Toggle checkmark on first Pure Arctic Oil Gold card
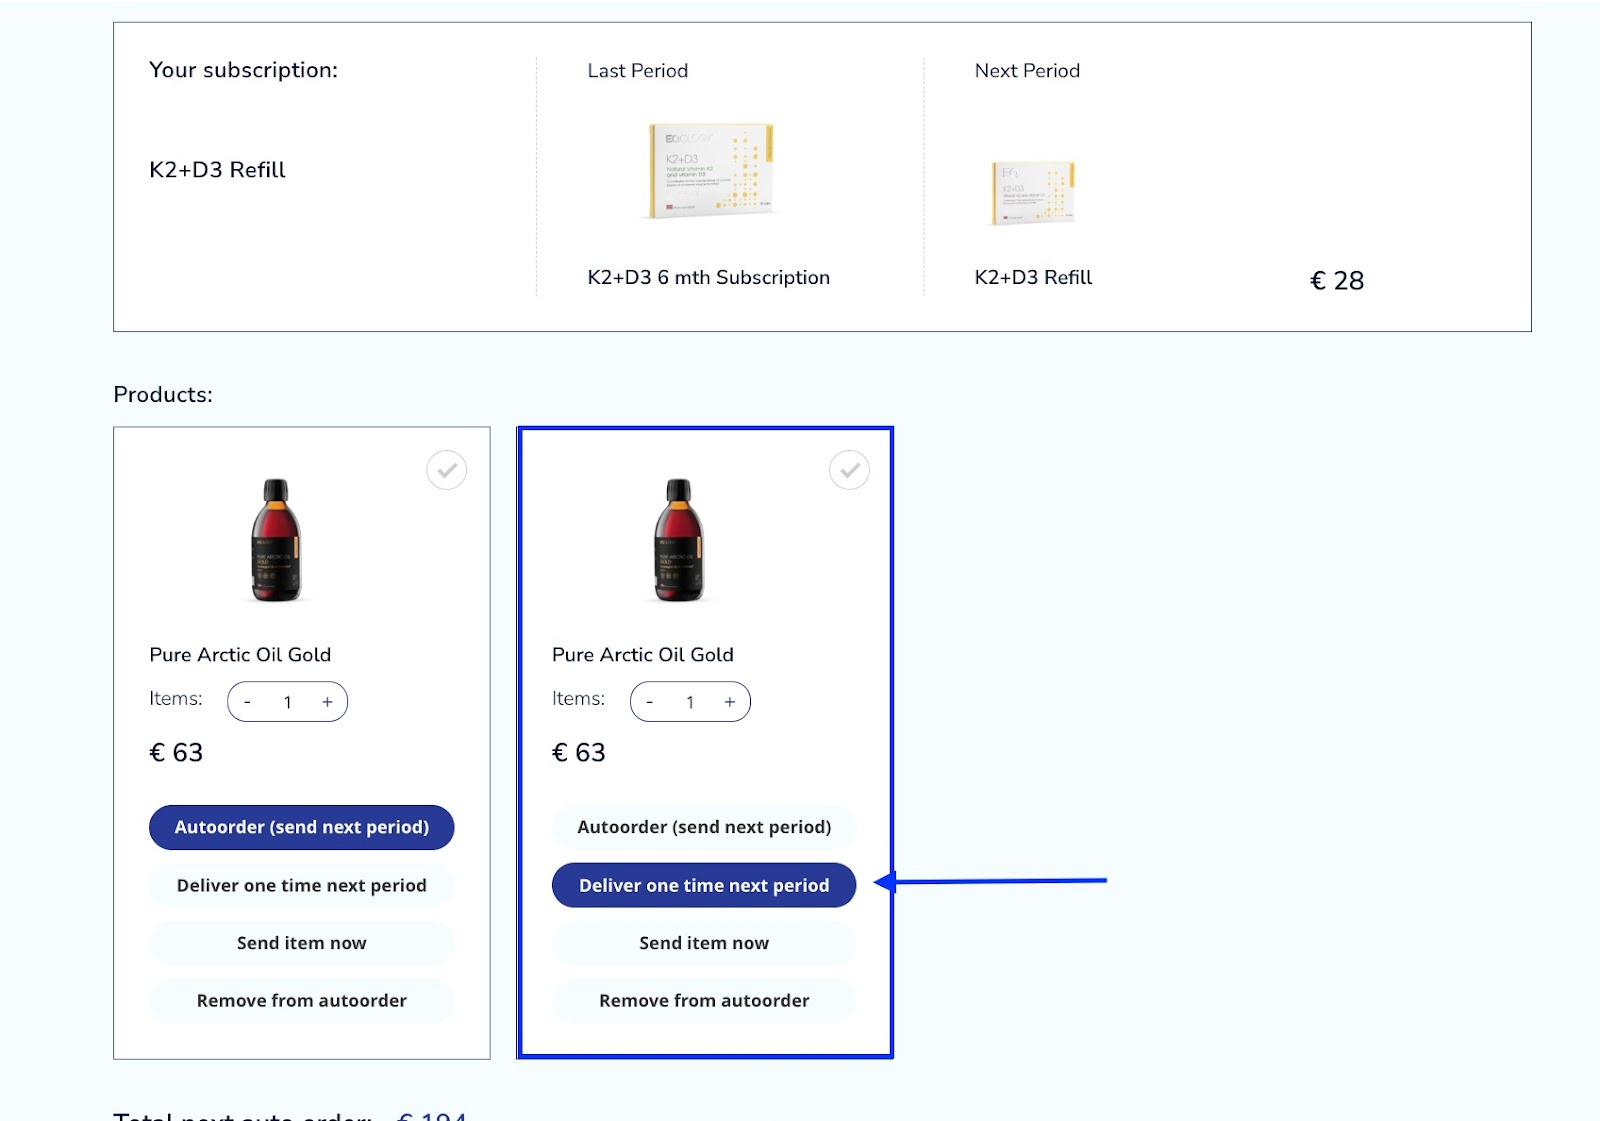Screen dimensions: 1600x1121 446,470
